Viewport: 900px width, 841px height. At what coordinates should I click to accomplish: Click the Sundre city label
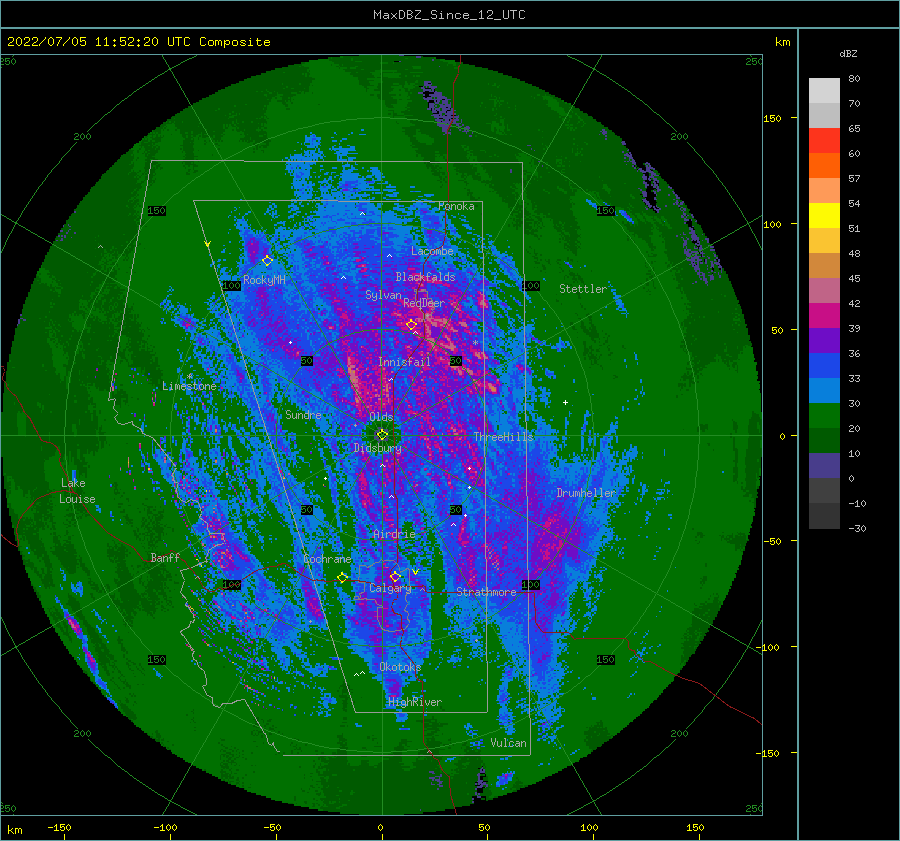[303, 414]
